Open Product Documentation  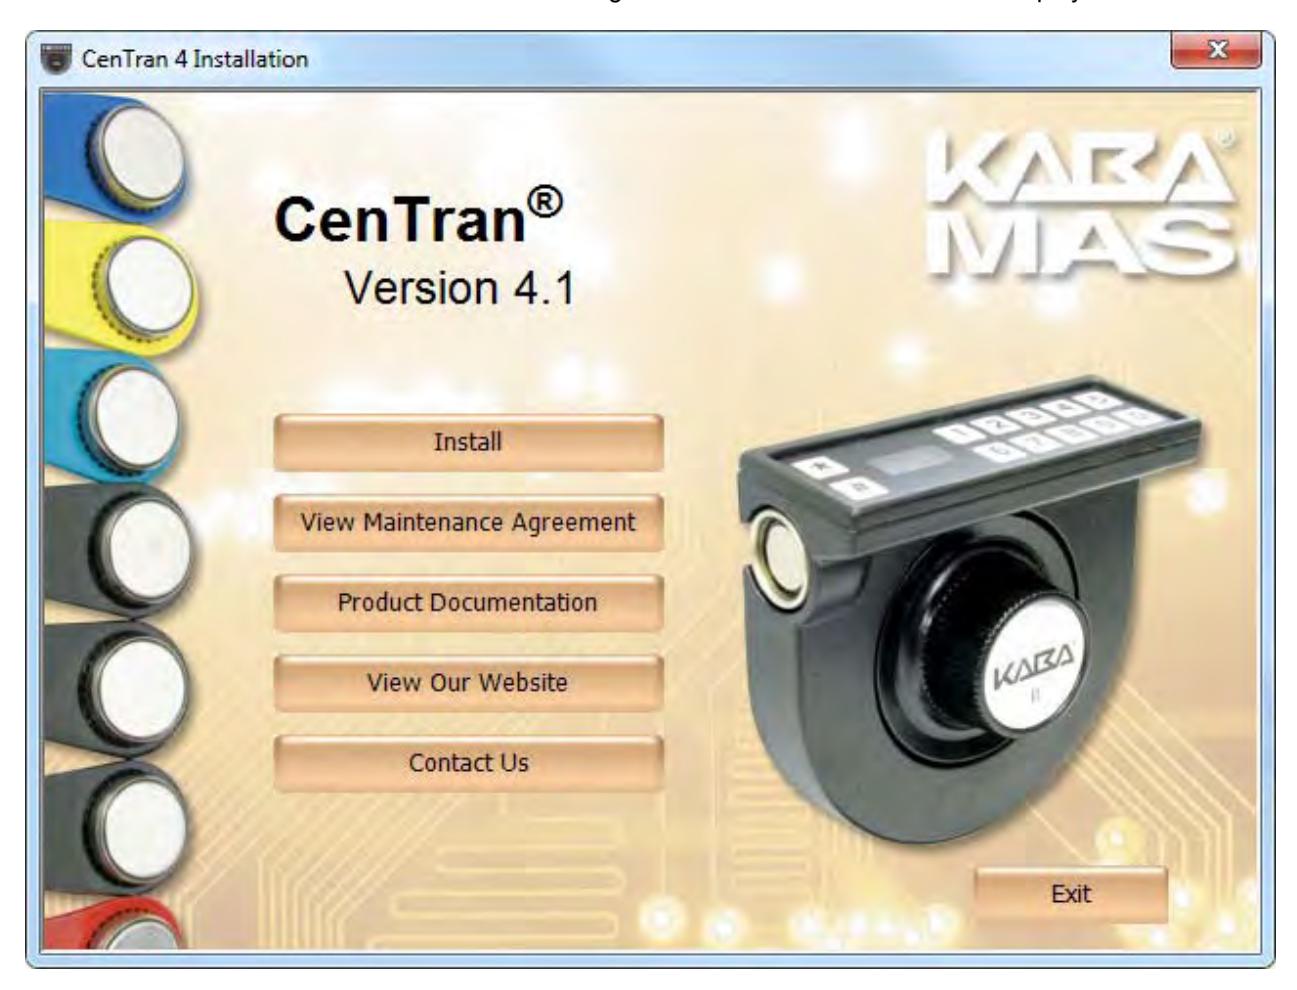(x=468, y=602)
